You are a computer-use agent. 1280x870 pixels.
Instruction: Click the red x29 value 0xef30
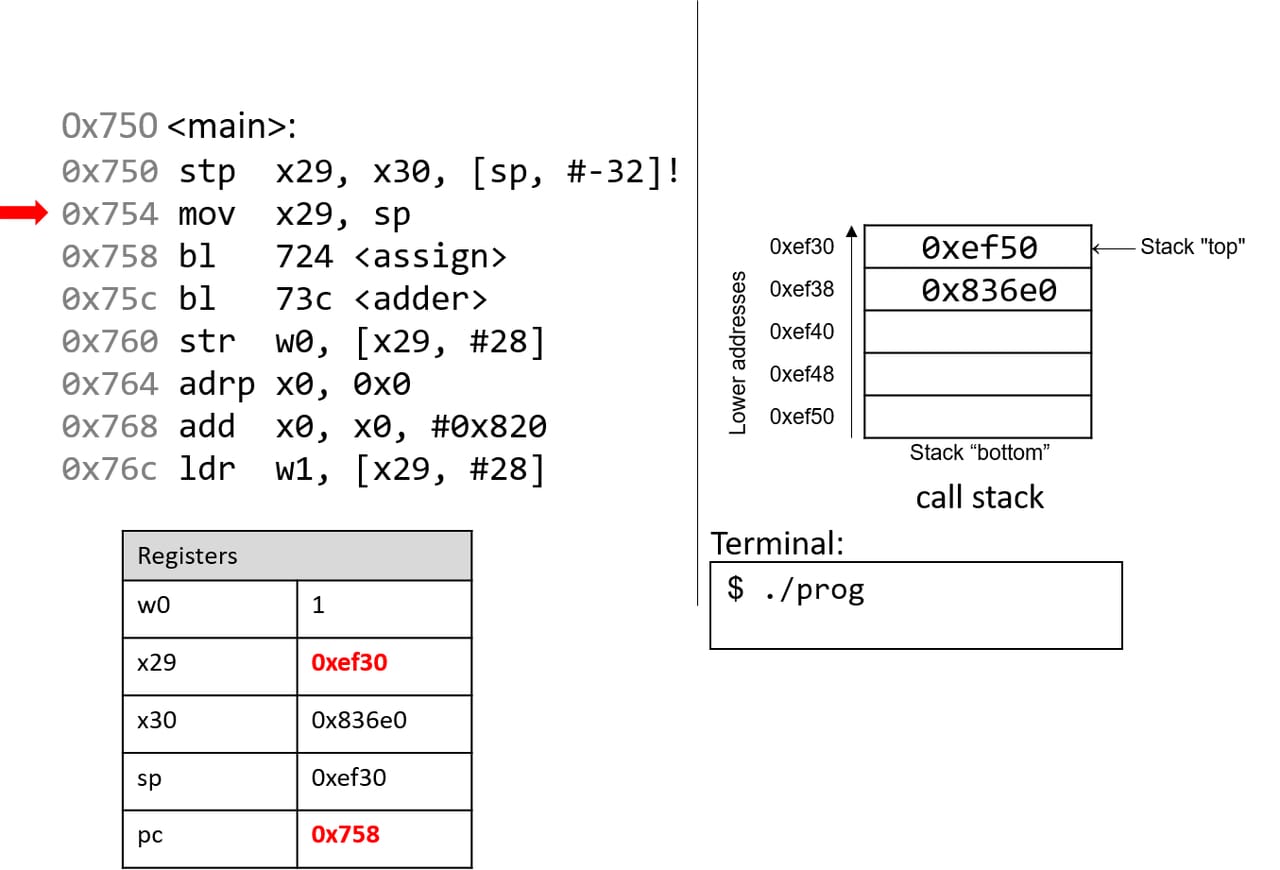click(x=349, y=663)
